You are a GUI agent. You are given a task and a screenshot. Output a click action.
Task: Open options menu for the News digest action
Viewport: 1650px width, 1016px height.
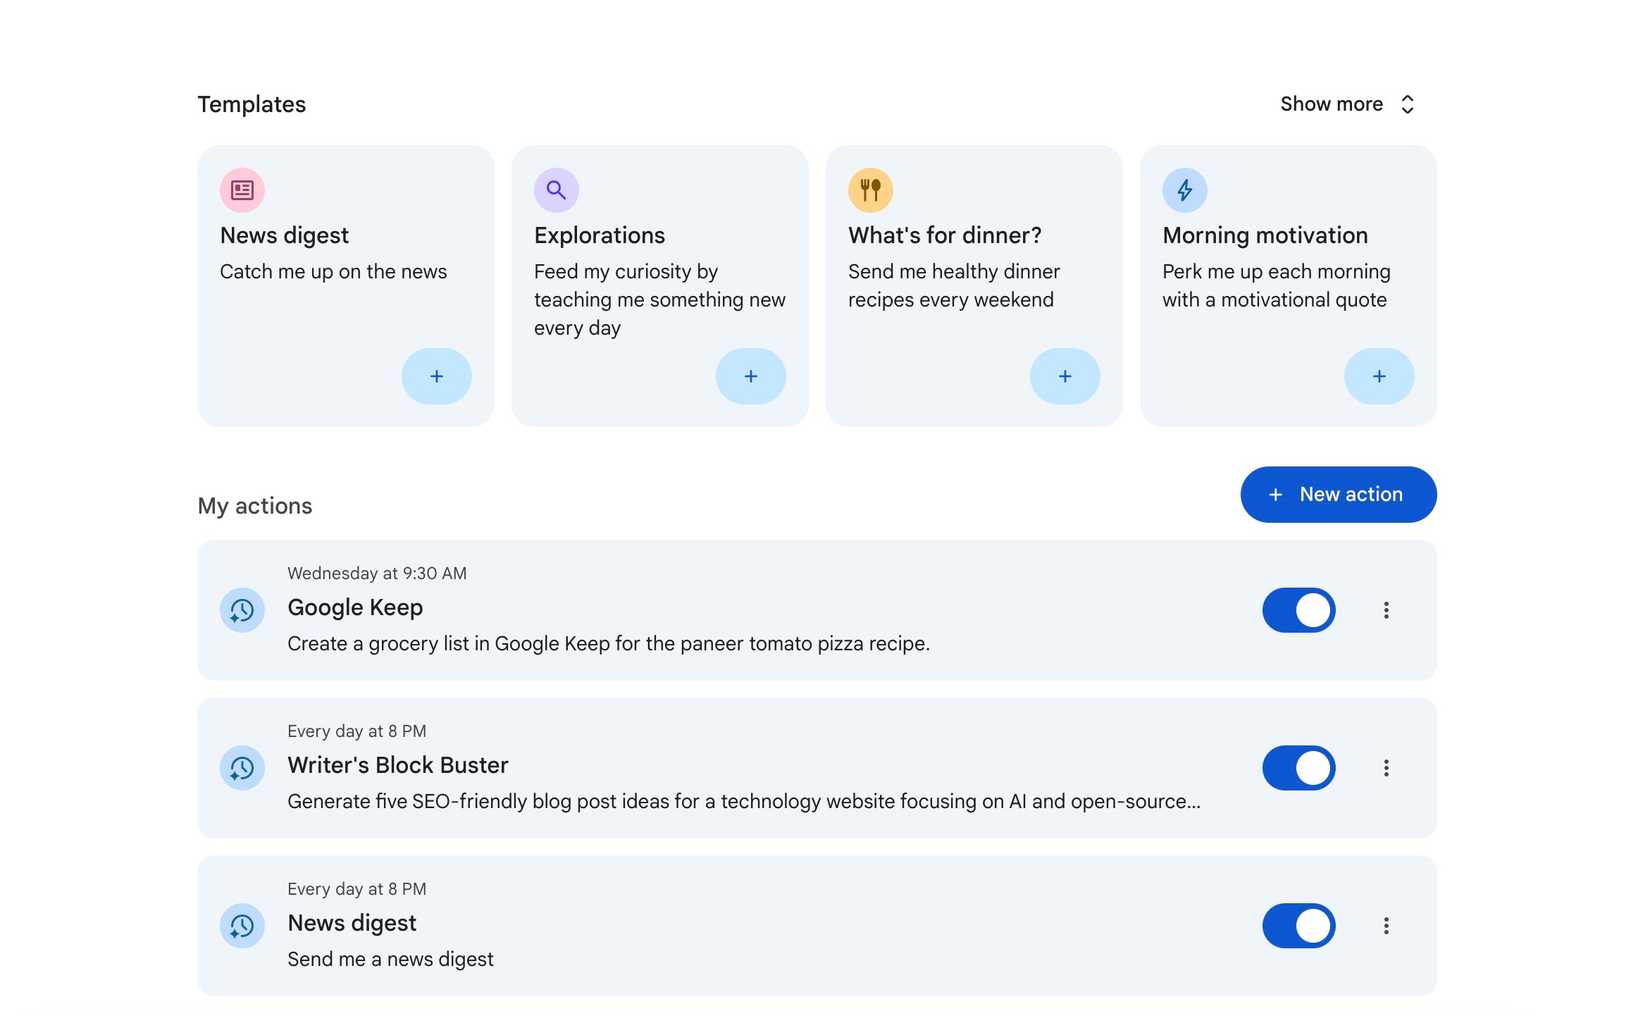[1386, 926]
